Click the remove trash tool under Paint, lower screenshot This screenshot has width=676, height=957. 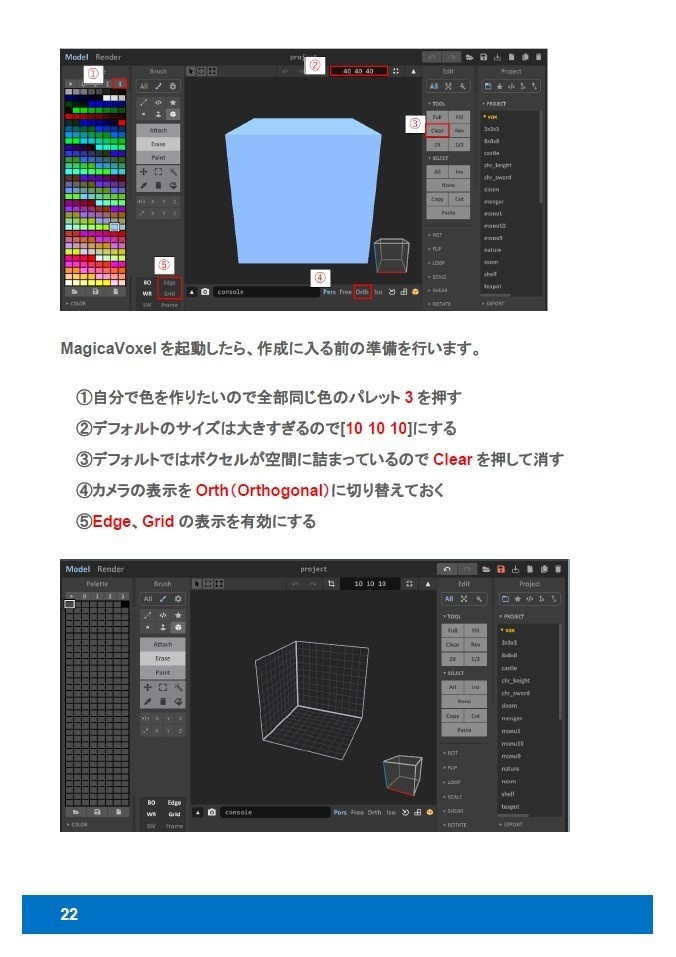163,701
